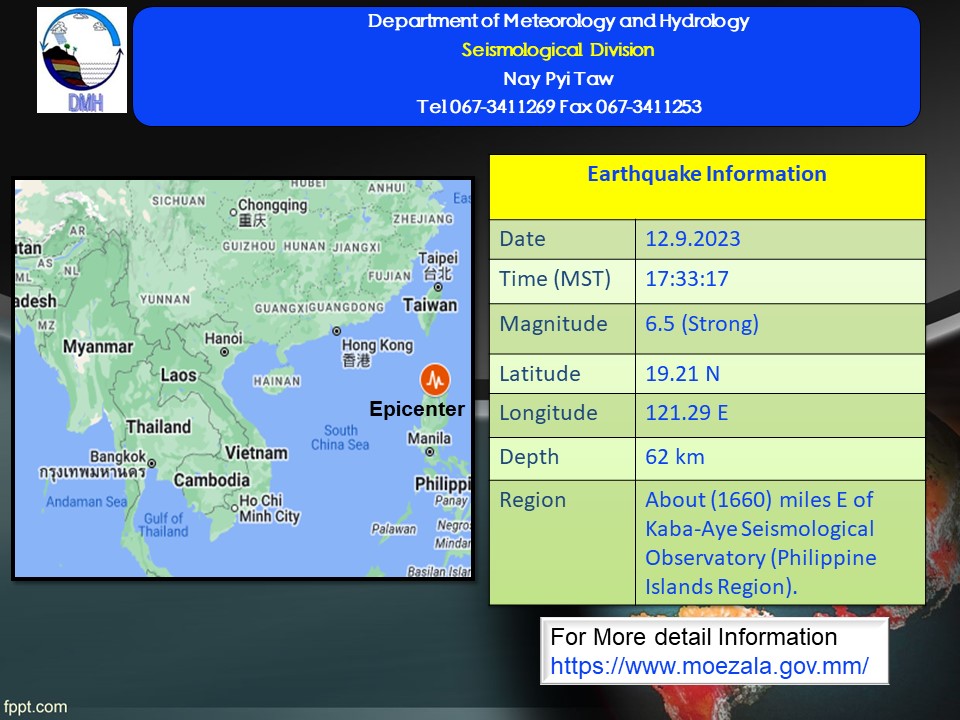This screenshot has width=960, height=720.
Task: Click the "Region" row label
Action: 533,501
